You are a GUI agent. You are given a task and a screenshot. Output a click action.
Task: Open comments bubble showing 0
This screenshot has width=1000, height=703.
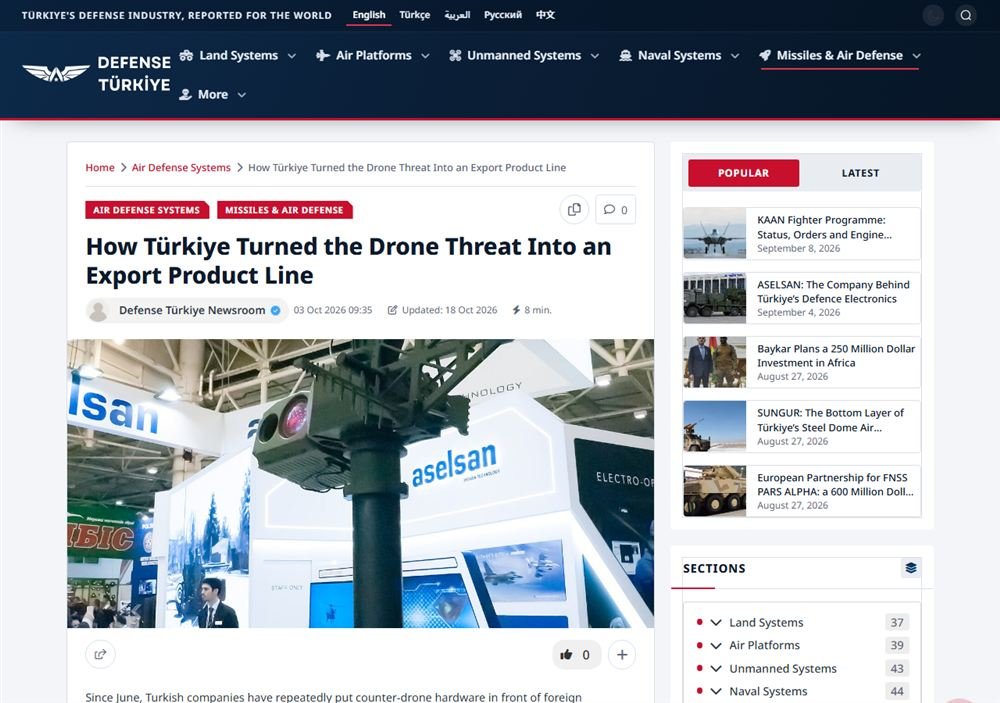click(x=615, y=209)
